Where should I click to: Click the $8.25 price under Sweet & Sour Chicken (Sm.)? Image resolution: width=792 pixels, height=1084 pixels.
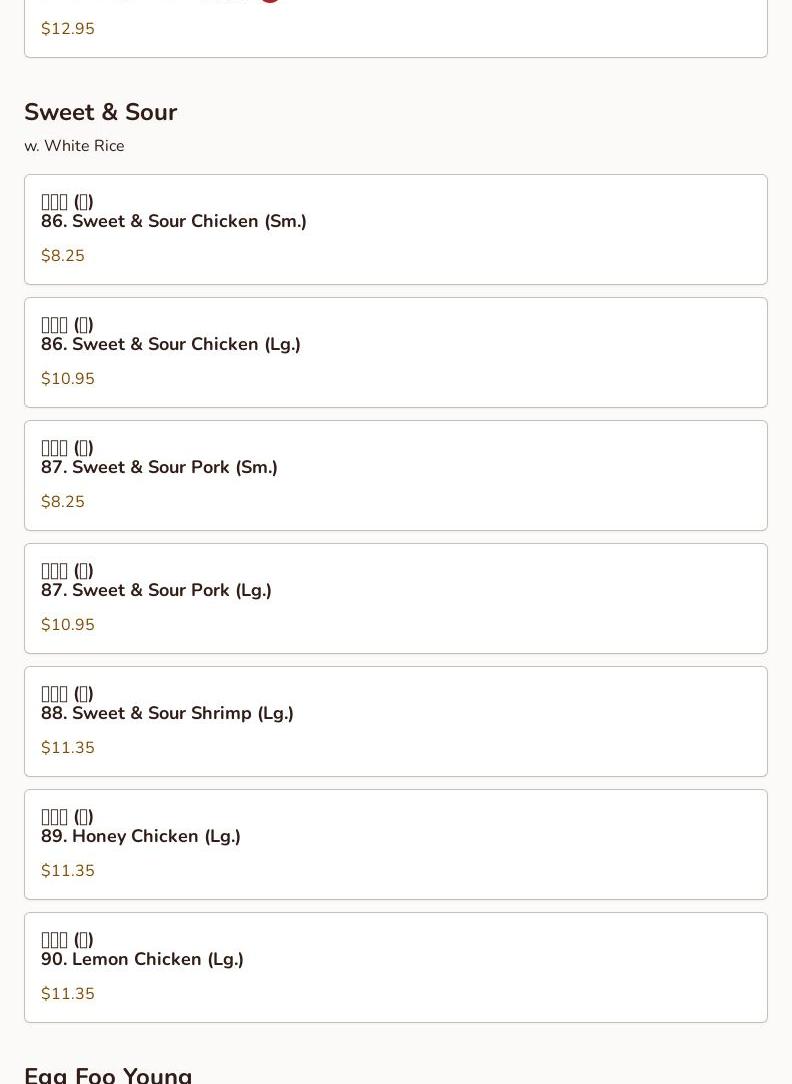[63, 256]
